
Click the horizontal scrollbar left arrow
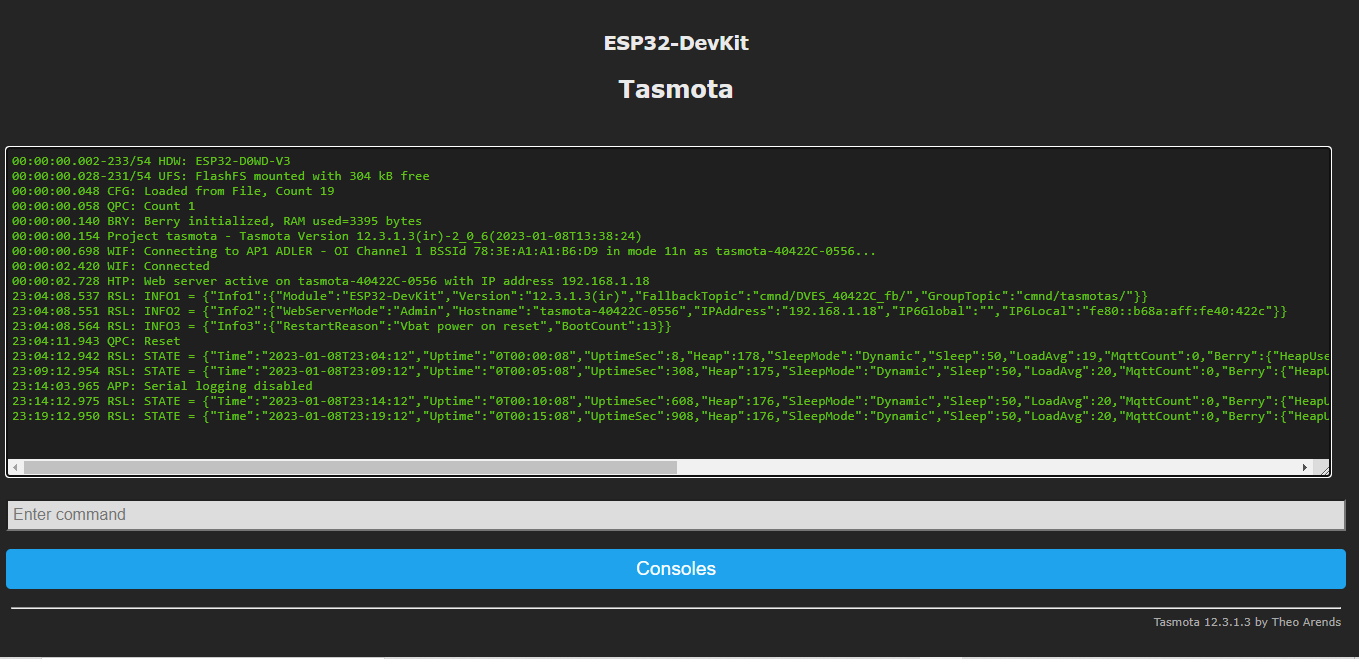pos(16,467)
